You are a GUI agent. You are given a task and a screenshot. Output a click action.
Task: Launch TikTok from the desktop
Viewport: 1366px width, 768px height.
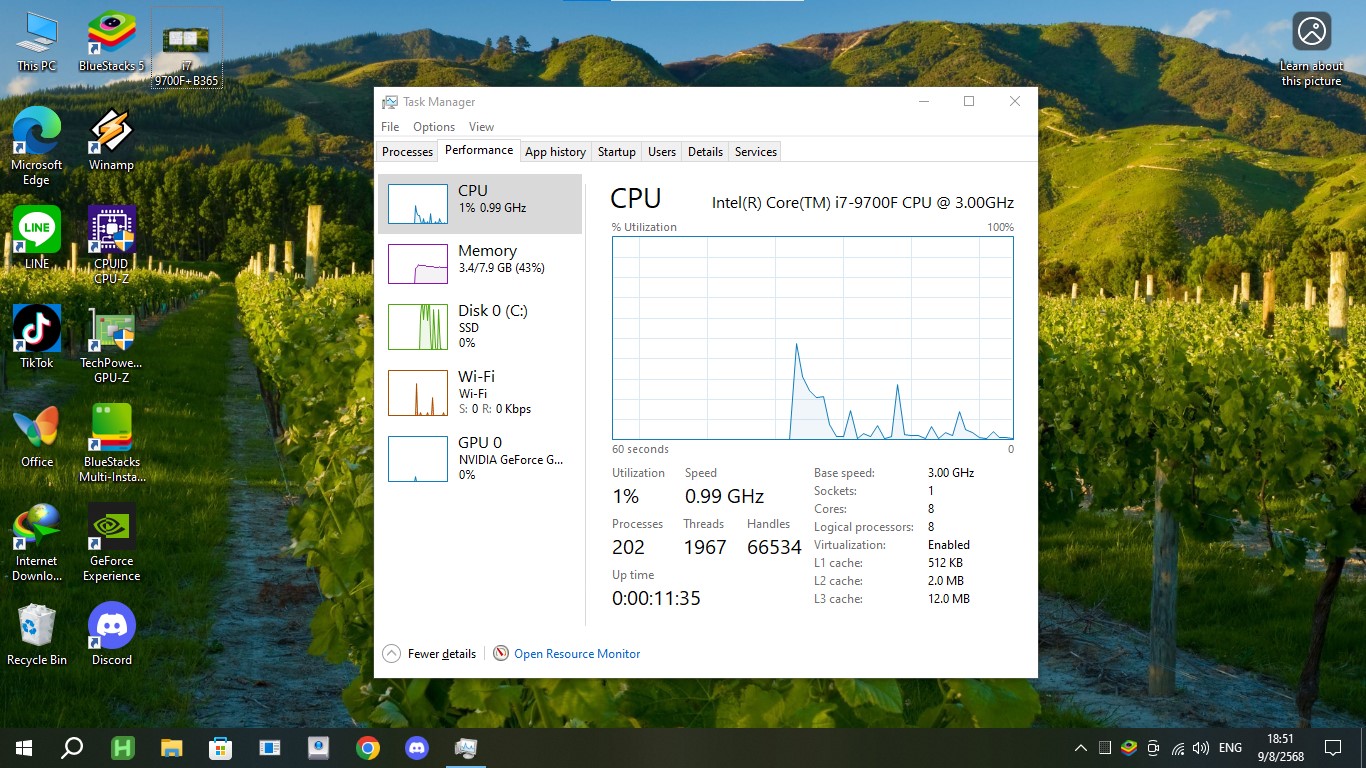pos(37,330)
